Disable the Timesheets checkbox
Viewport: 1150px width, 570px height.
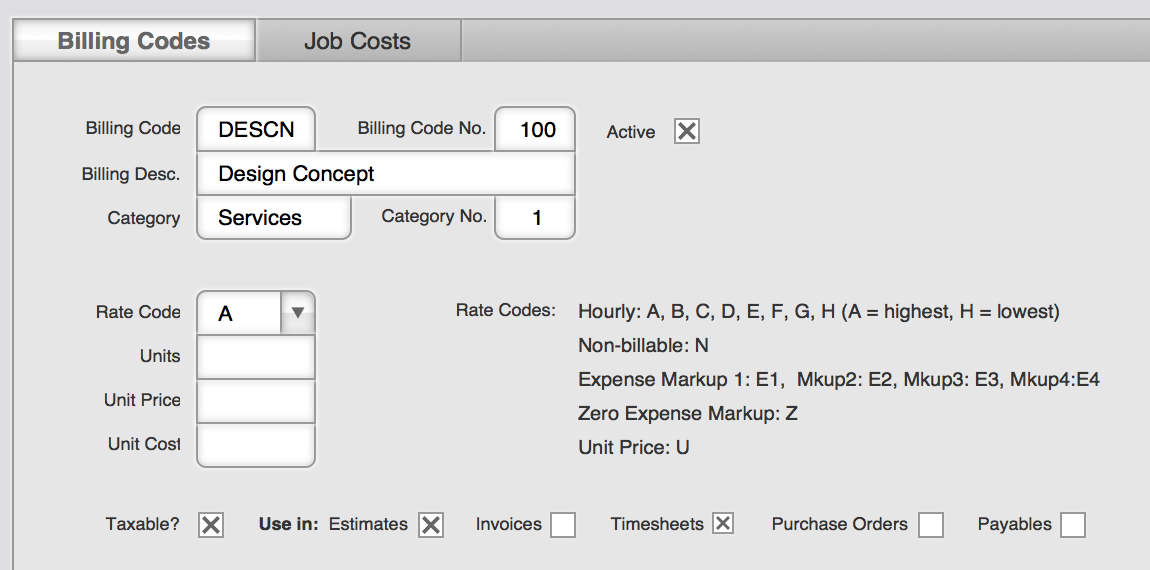click(x=723, y=523)
